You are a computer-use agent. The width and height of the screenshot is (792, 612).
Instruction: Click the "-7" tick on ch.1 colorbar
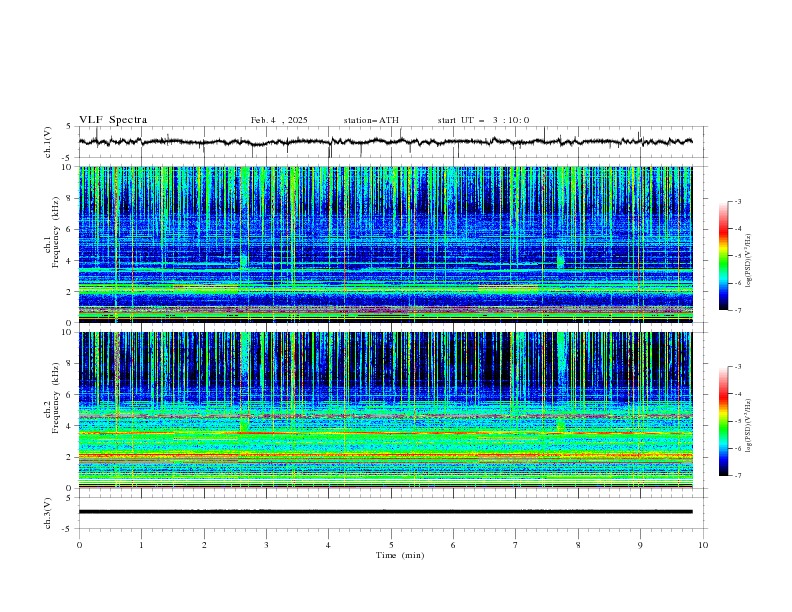[x=737, y=310]
